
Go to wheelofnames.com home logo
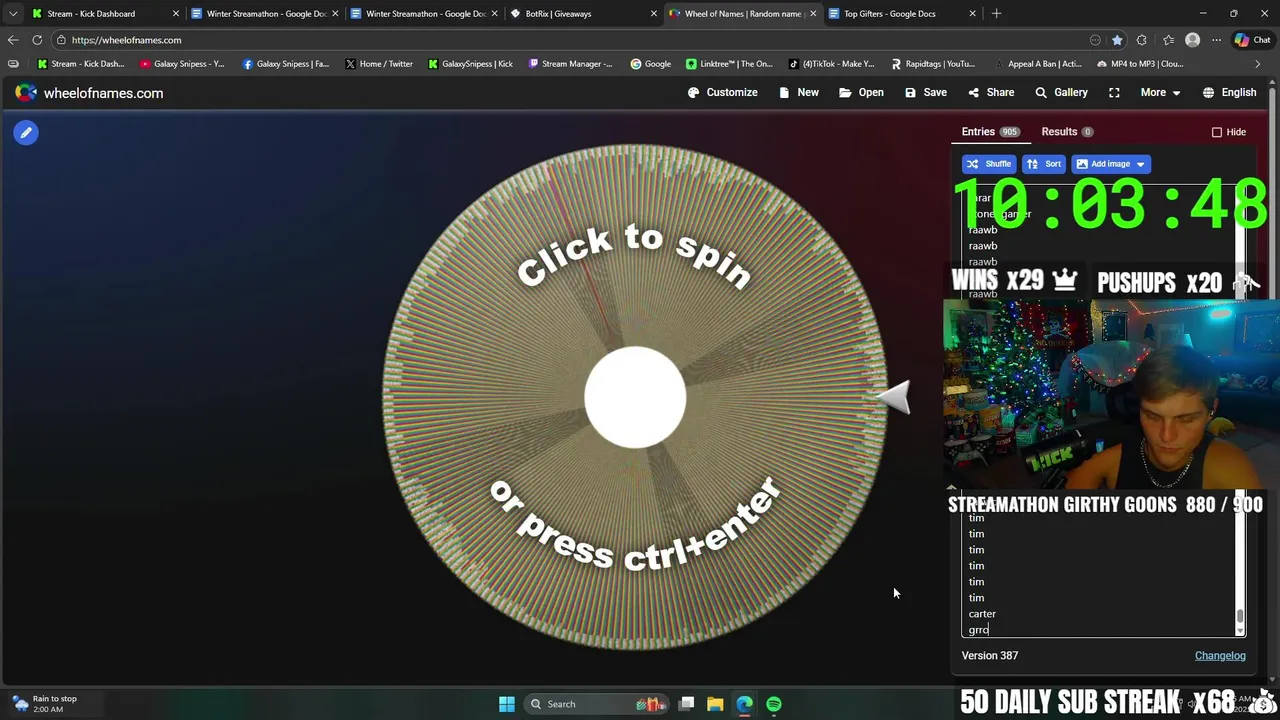(x=89, y=93)
